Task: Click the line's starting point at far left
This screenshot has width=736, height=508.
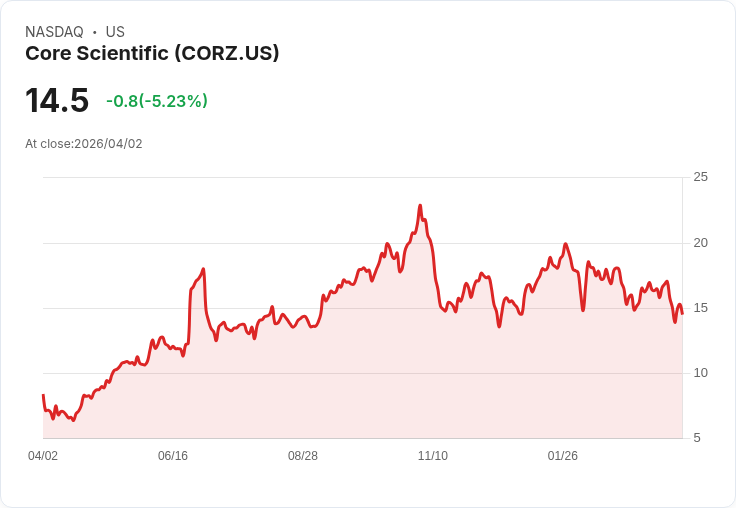Action: (x=43, y=395)
